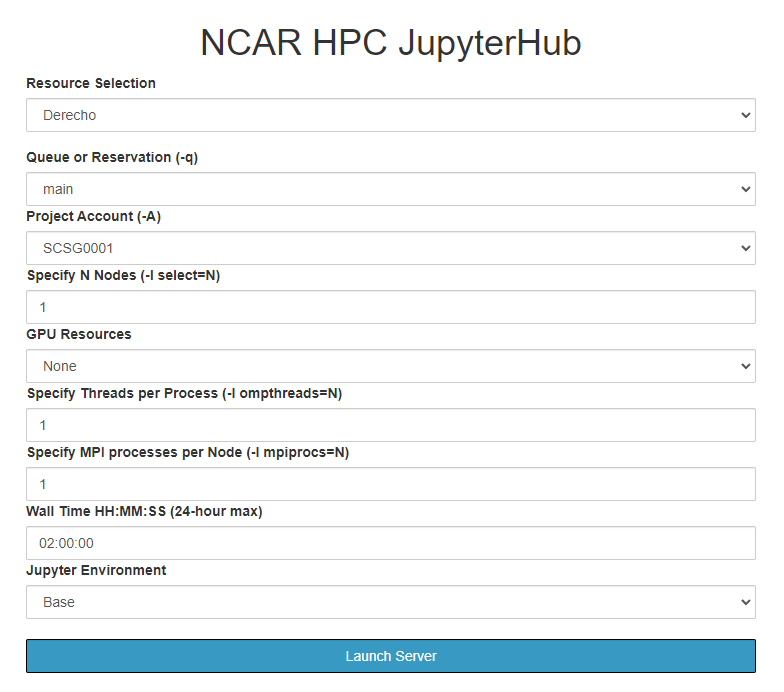Image resolution: width=784 pixels, height=692 pixels.
Task: Click the Resource Selection label
Action: tap(91, 83)
